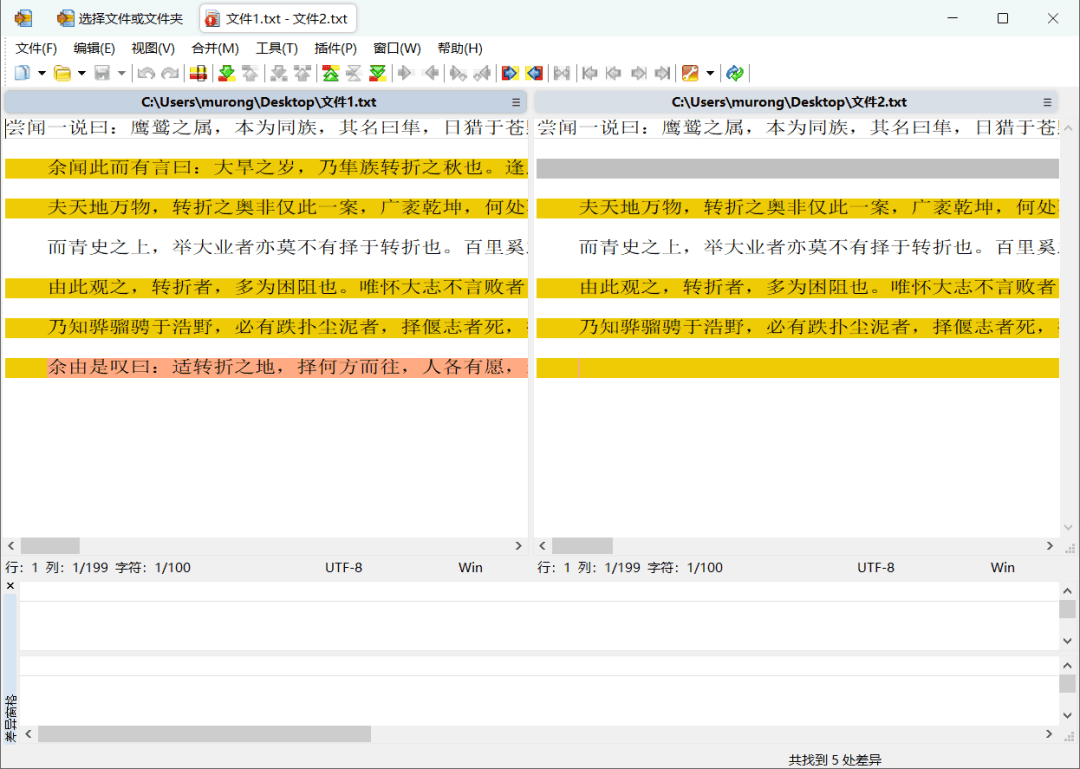Open the 工具(T) menu
Viewport: 1080px width, 769px height.
coord(277,48)
